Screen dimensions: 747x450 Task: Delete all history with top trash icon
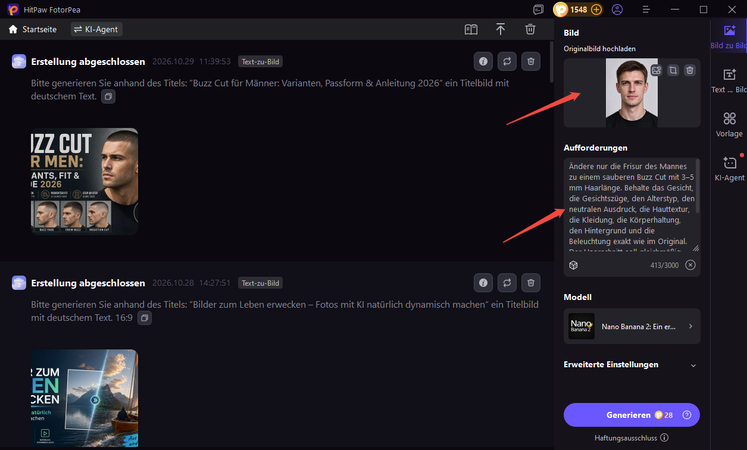point(530,30)
